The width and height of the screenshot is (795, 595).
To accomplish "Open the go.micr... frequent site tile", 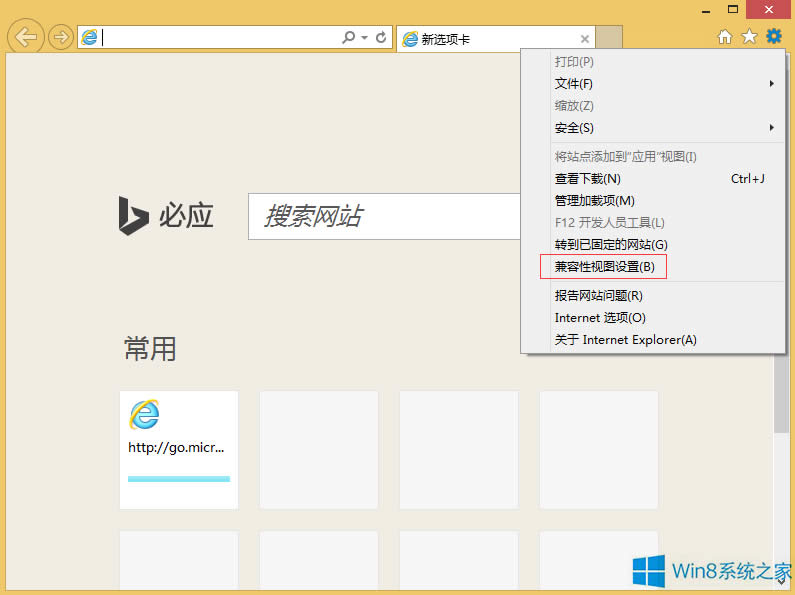I will pos(179,449).
